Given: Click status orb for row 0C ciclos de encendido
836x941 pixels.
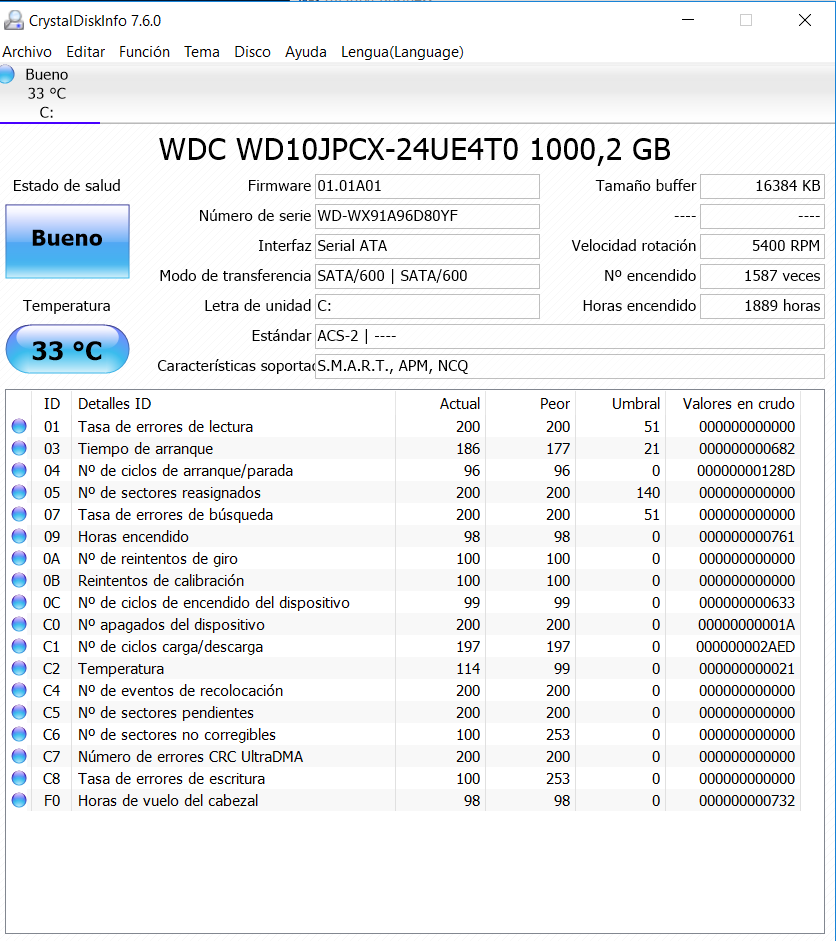Looking at the screenshot, I should (19, 602).
